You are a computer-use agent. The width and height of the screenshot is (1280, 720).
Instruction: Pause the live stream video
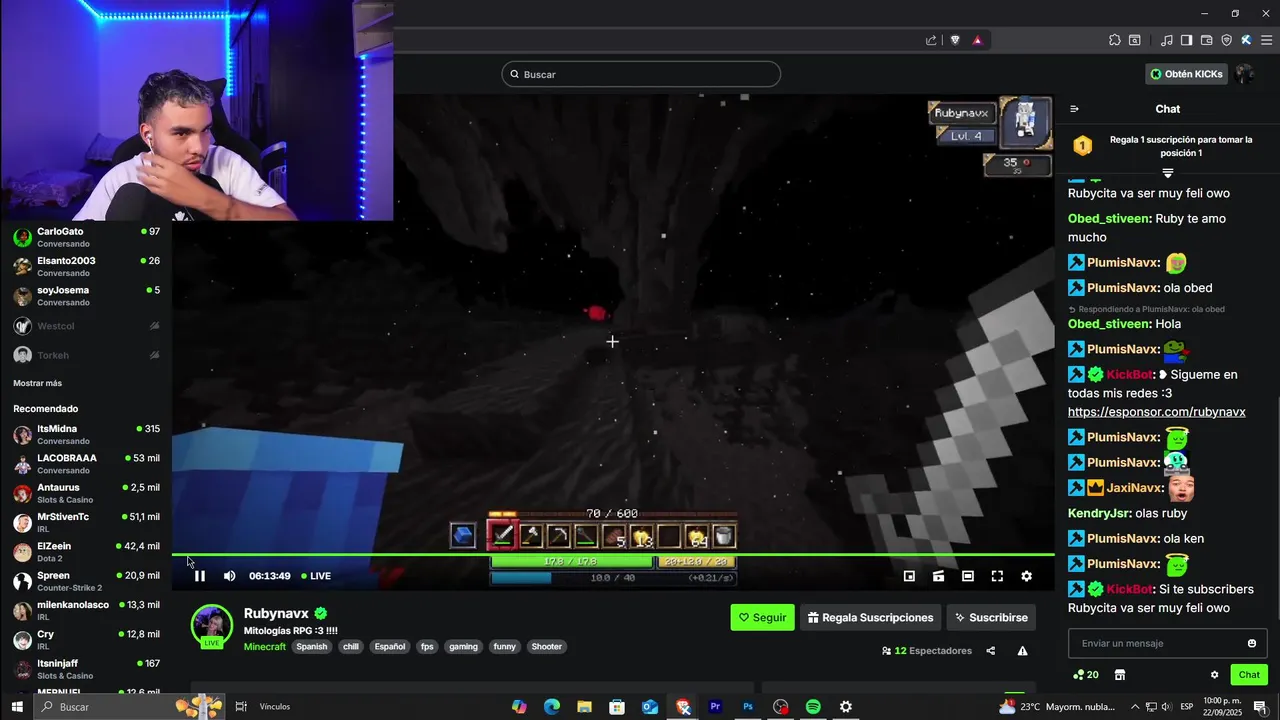tap(200, 576)
